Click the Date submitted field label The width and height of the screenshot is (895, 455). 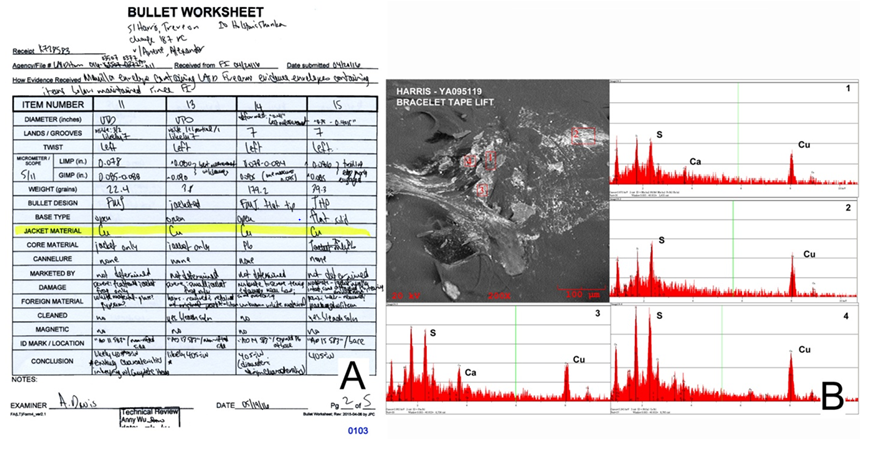click(307, 65)
